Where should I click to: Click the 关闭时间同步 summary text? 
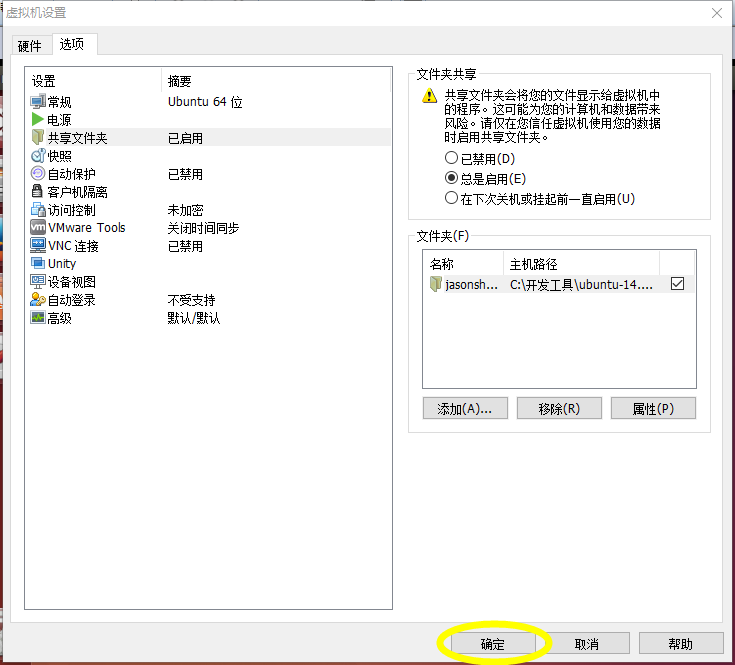[x=203, y=228]
